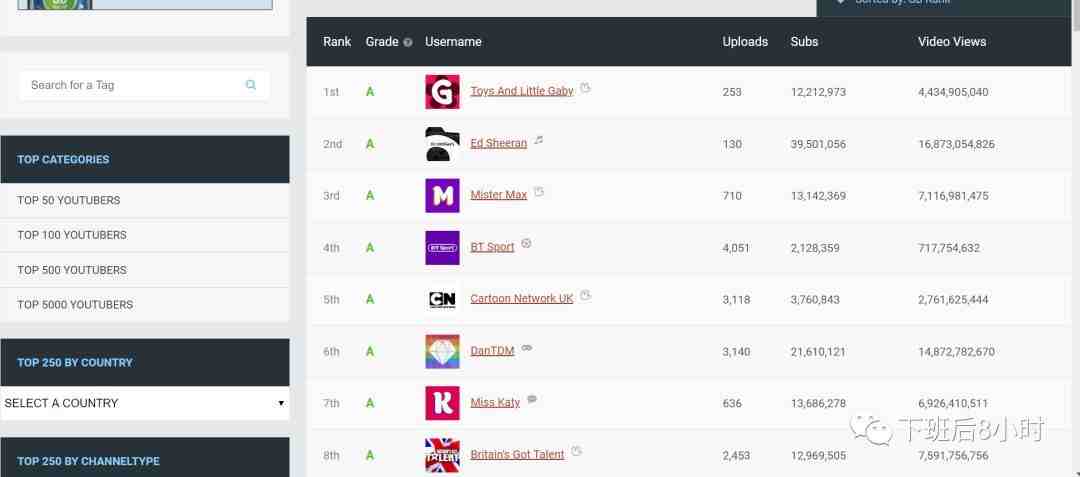Image resolution: width=1080 pixels, height=477 pixels.
Task: Open the Cartoon Network UK link
Action: click(x=521, y=299)
